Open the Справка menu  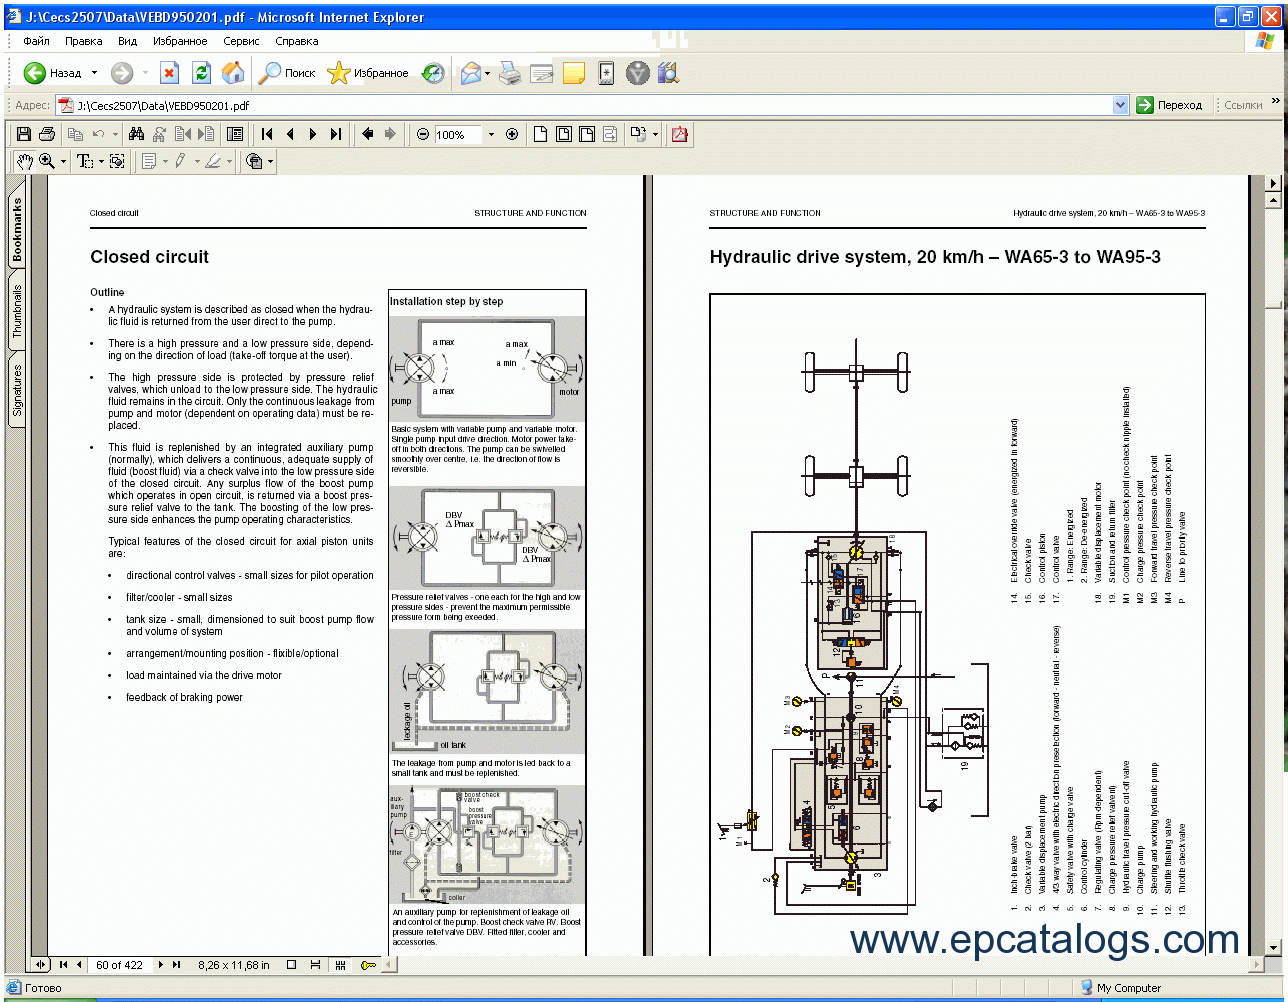pos(297,41)
